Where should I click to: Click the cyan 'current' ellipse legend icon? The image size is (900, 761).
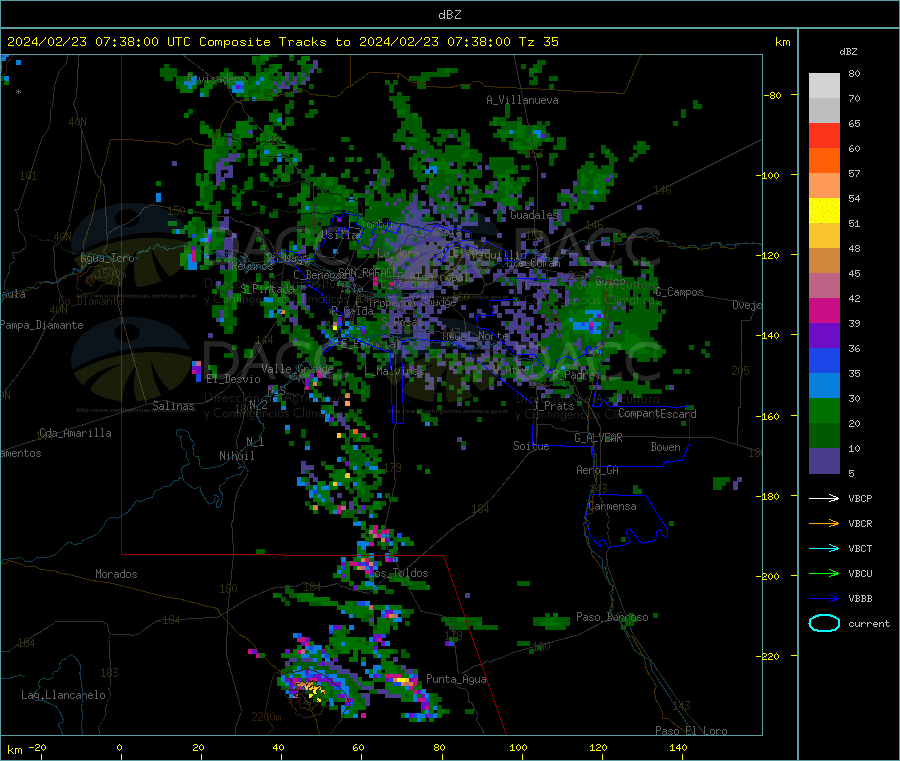pyautogui.click(x=824, y=623)
